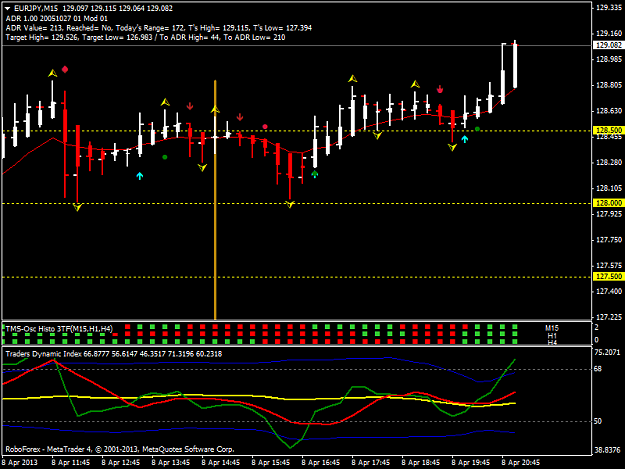Select the 75.2071 value on TDI scale
The height and width of the screenshot is (469, 625).
click(607, 352)
